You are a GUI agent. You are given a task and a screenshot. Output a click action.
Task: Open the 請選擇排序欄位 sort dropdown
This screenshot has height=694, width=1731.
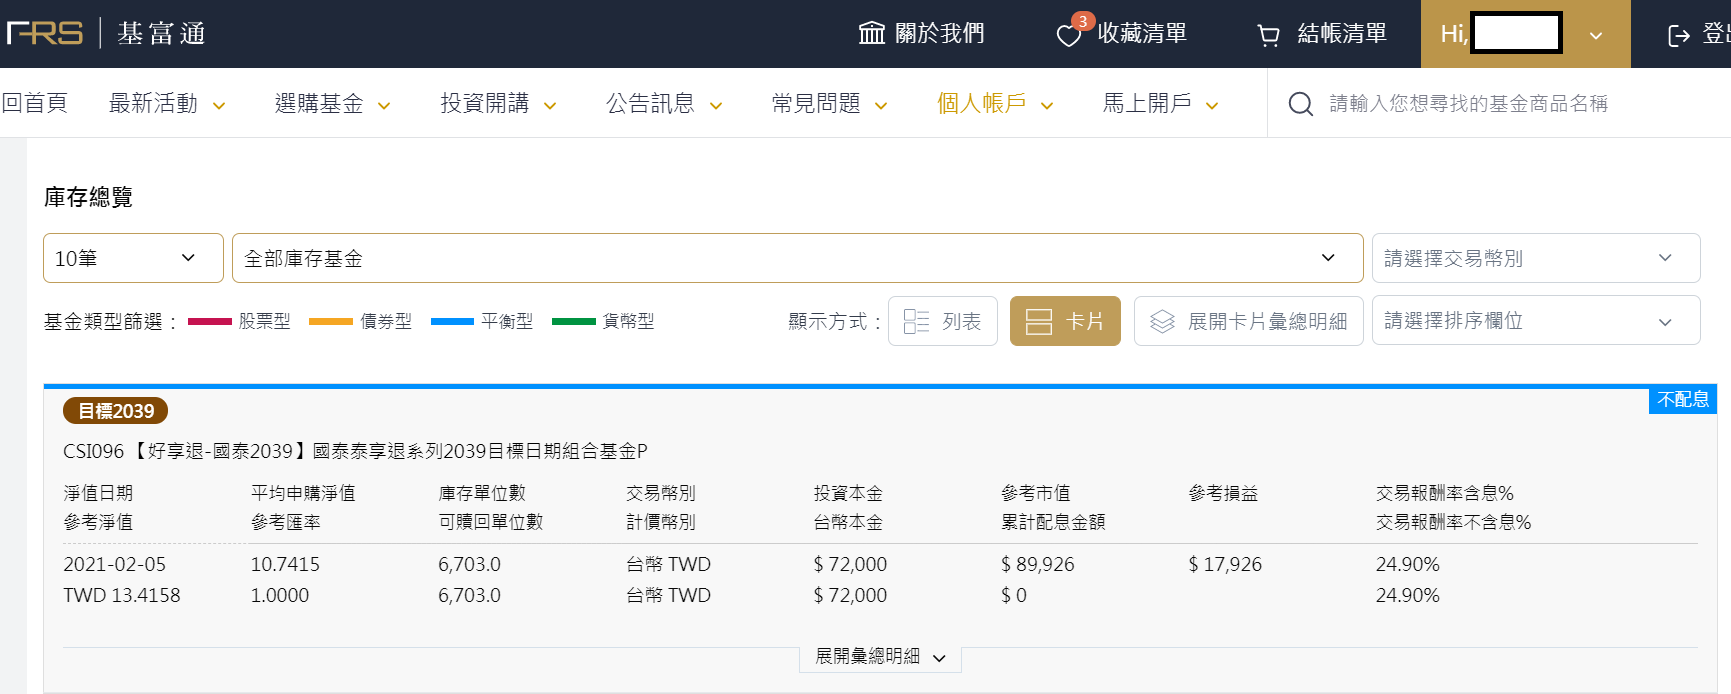click(x=1536, y=320)
